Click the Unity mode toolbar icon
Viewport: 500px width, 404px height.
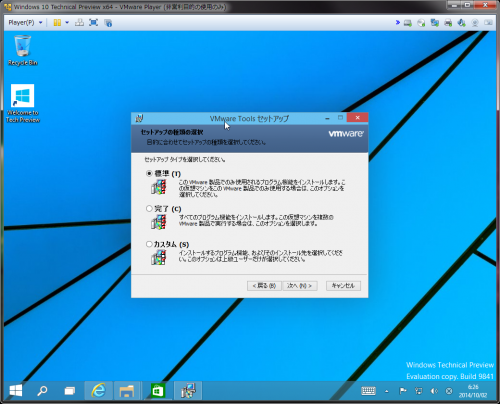tap(108, 23)
